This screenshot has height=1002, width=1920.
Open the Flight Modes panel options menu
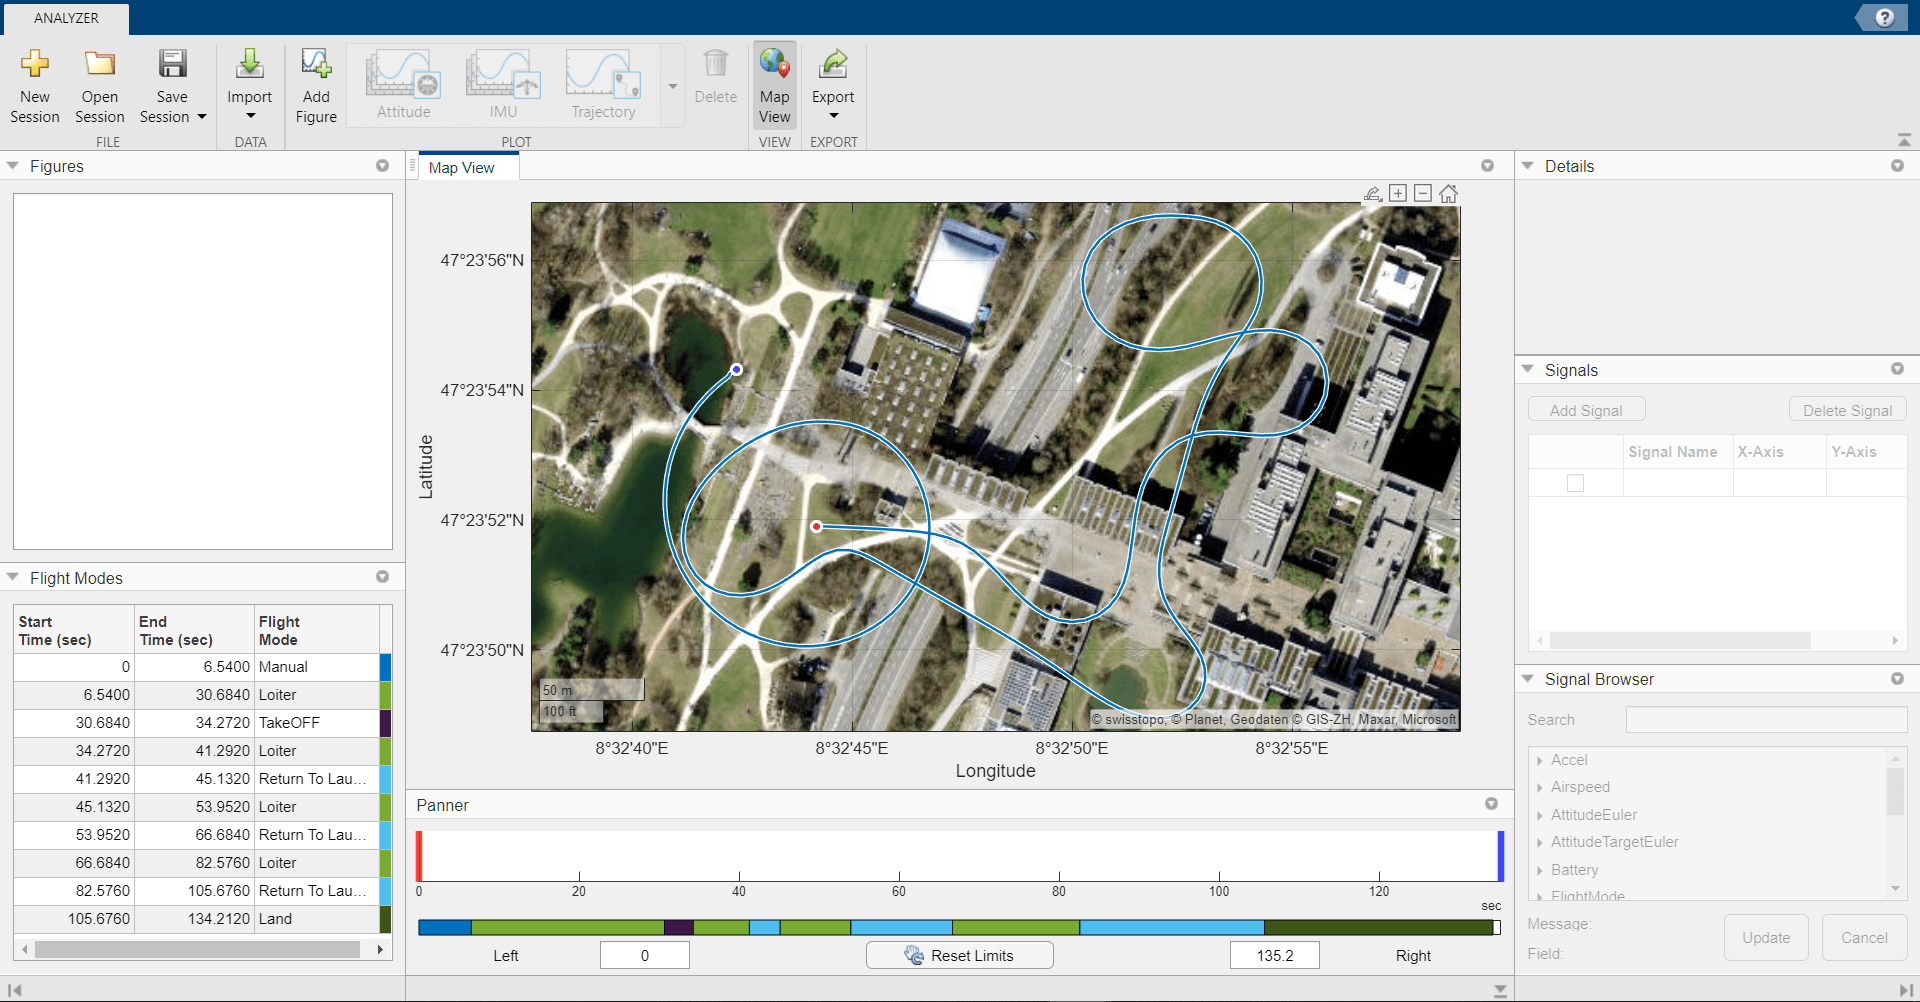382,577
